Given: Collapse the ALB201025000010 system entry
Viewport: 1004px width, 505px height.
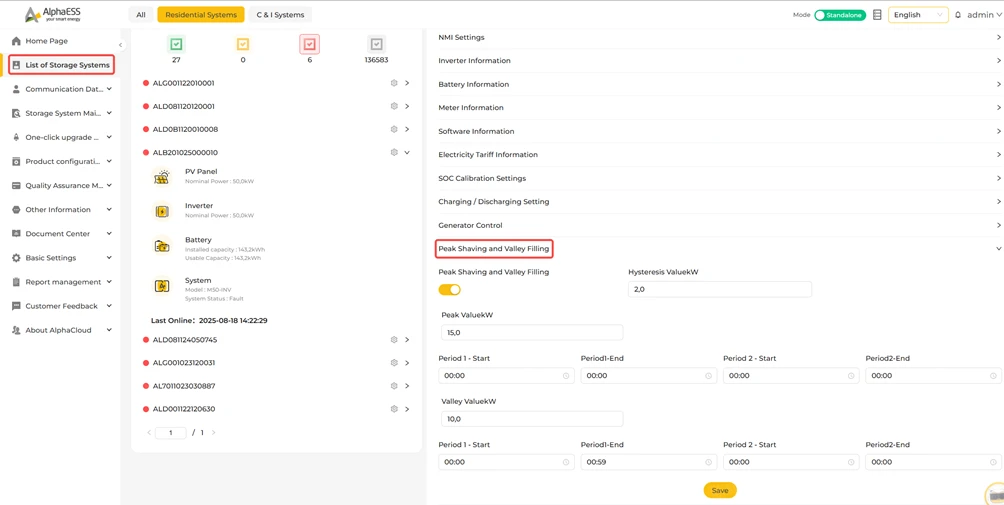Looking at the screenshot, I should click(x=407, y=153).
